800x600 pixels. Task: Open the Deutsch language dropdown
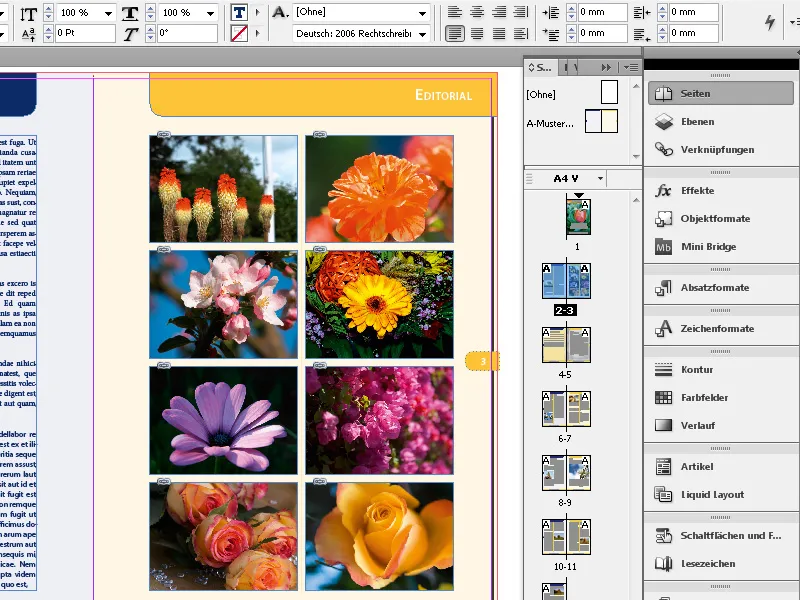[x=422, y=34]
